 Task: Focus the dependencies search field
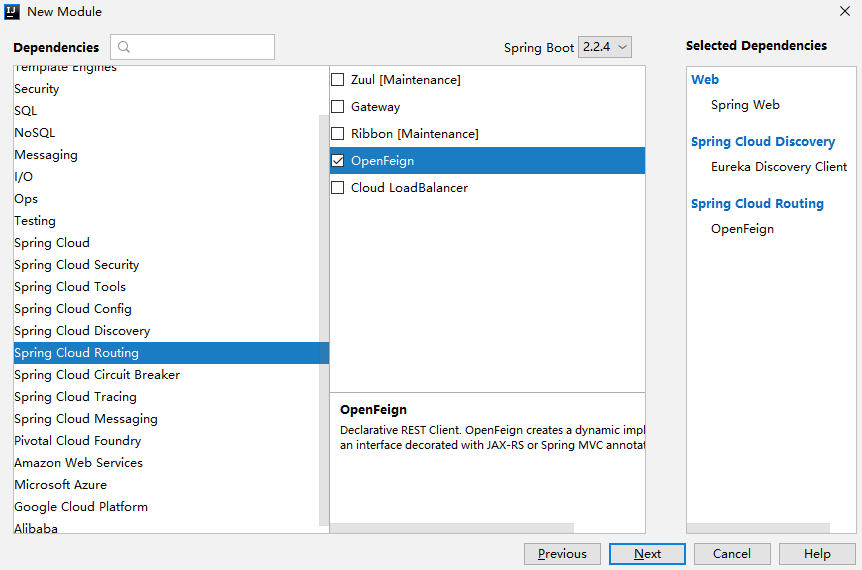[192, 47]
